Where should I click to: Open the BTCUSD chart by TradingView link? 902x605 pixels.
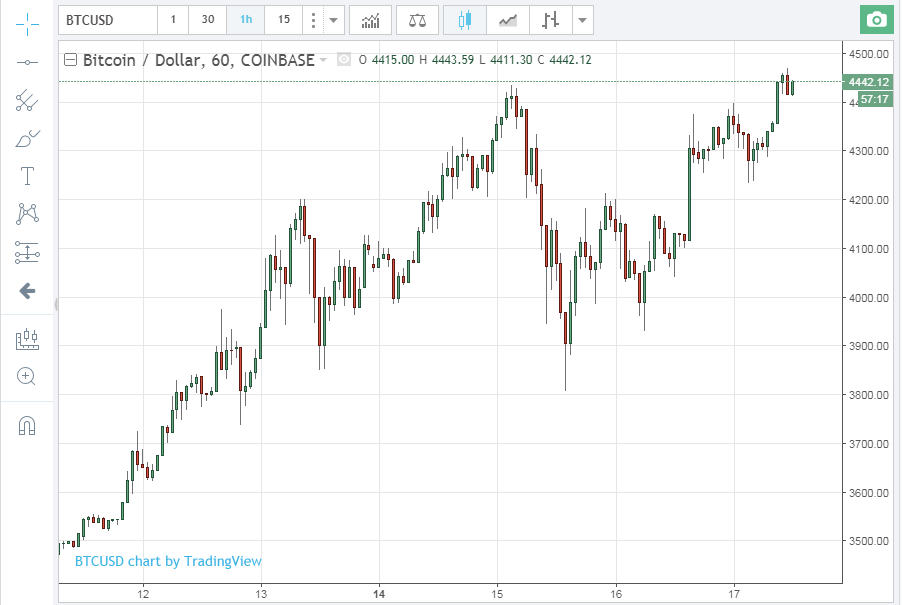168,561
